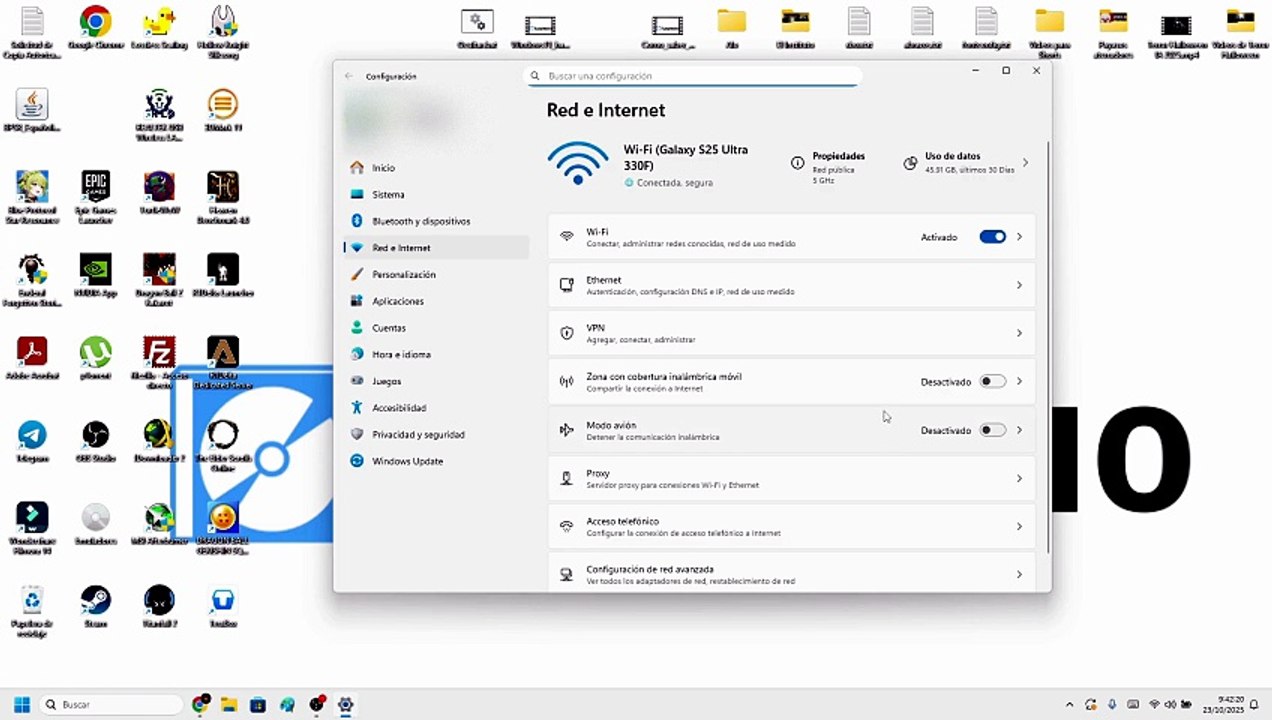Expand the Proxy row chevron

(1019, 478)
